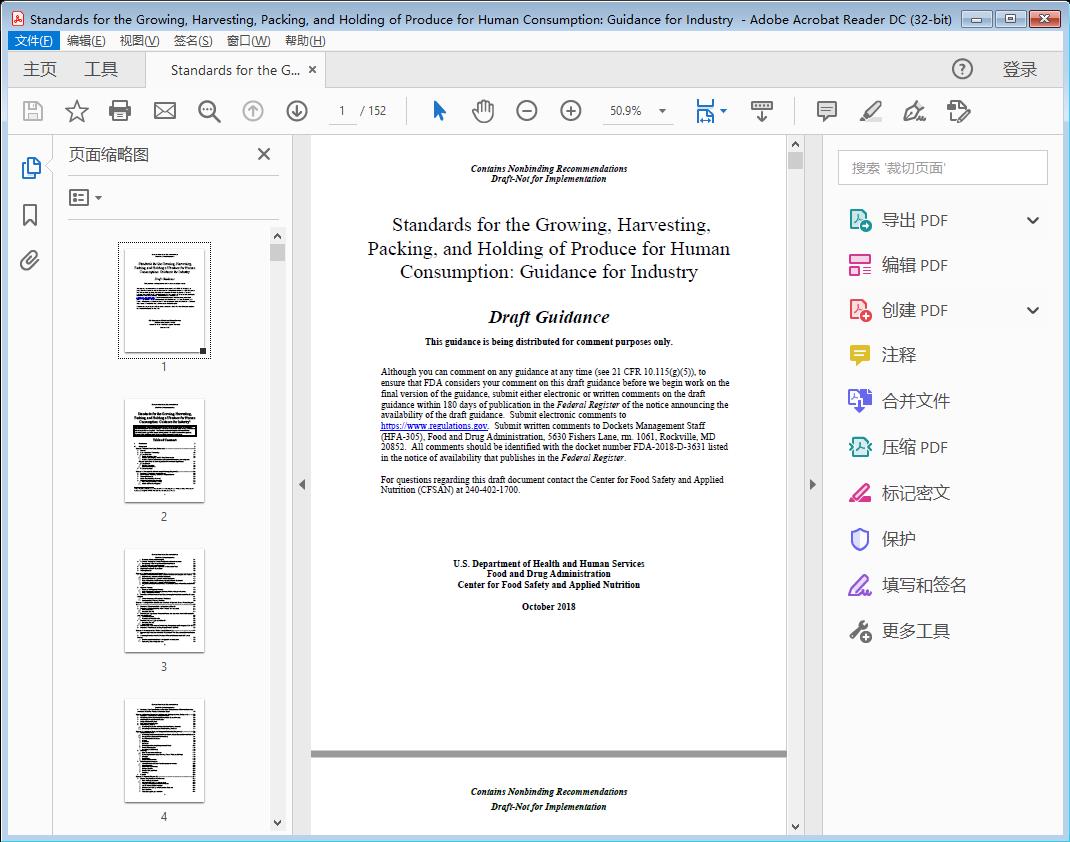Click the document vertical scrollbar thumb
The height and width of the screenshot is (842, 1070).
tap(795, 161)
